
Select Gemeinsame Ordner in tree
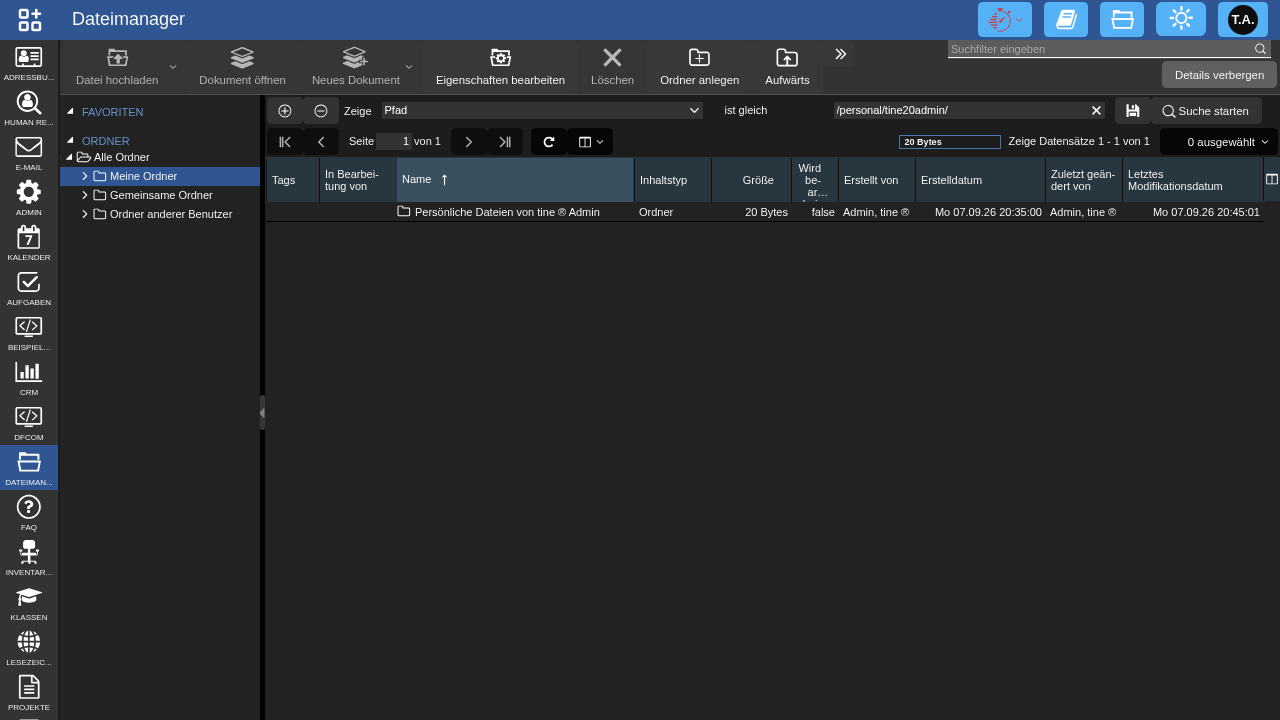point(161,195)
